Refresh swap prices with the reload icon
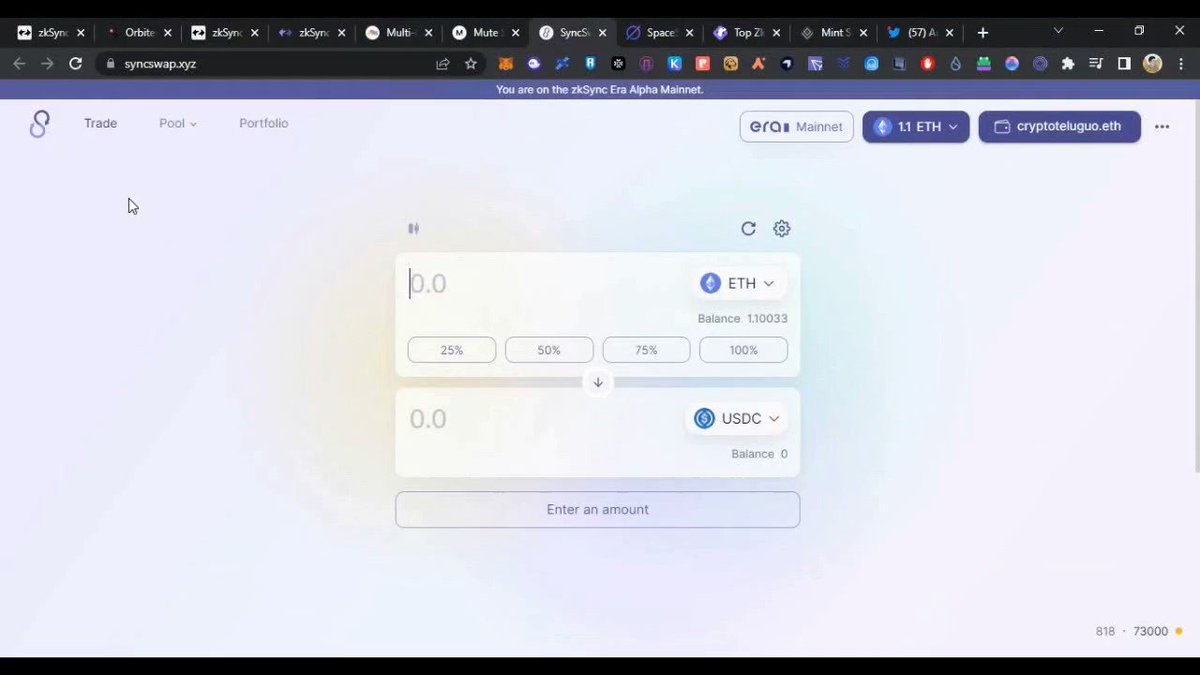Image resolution: width=1200 pixels, height=675 pixels. pos(748,229)
